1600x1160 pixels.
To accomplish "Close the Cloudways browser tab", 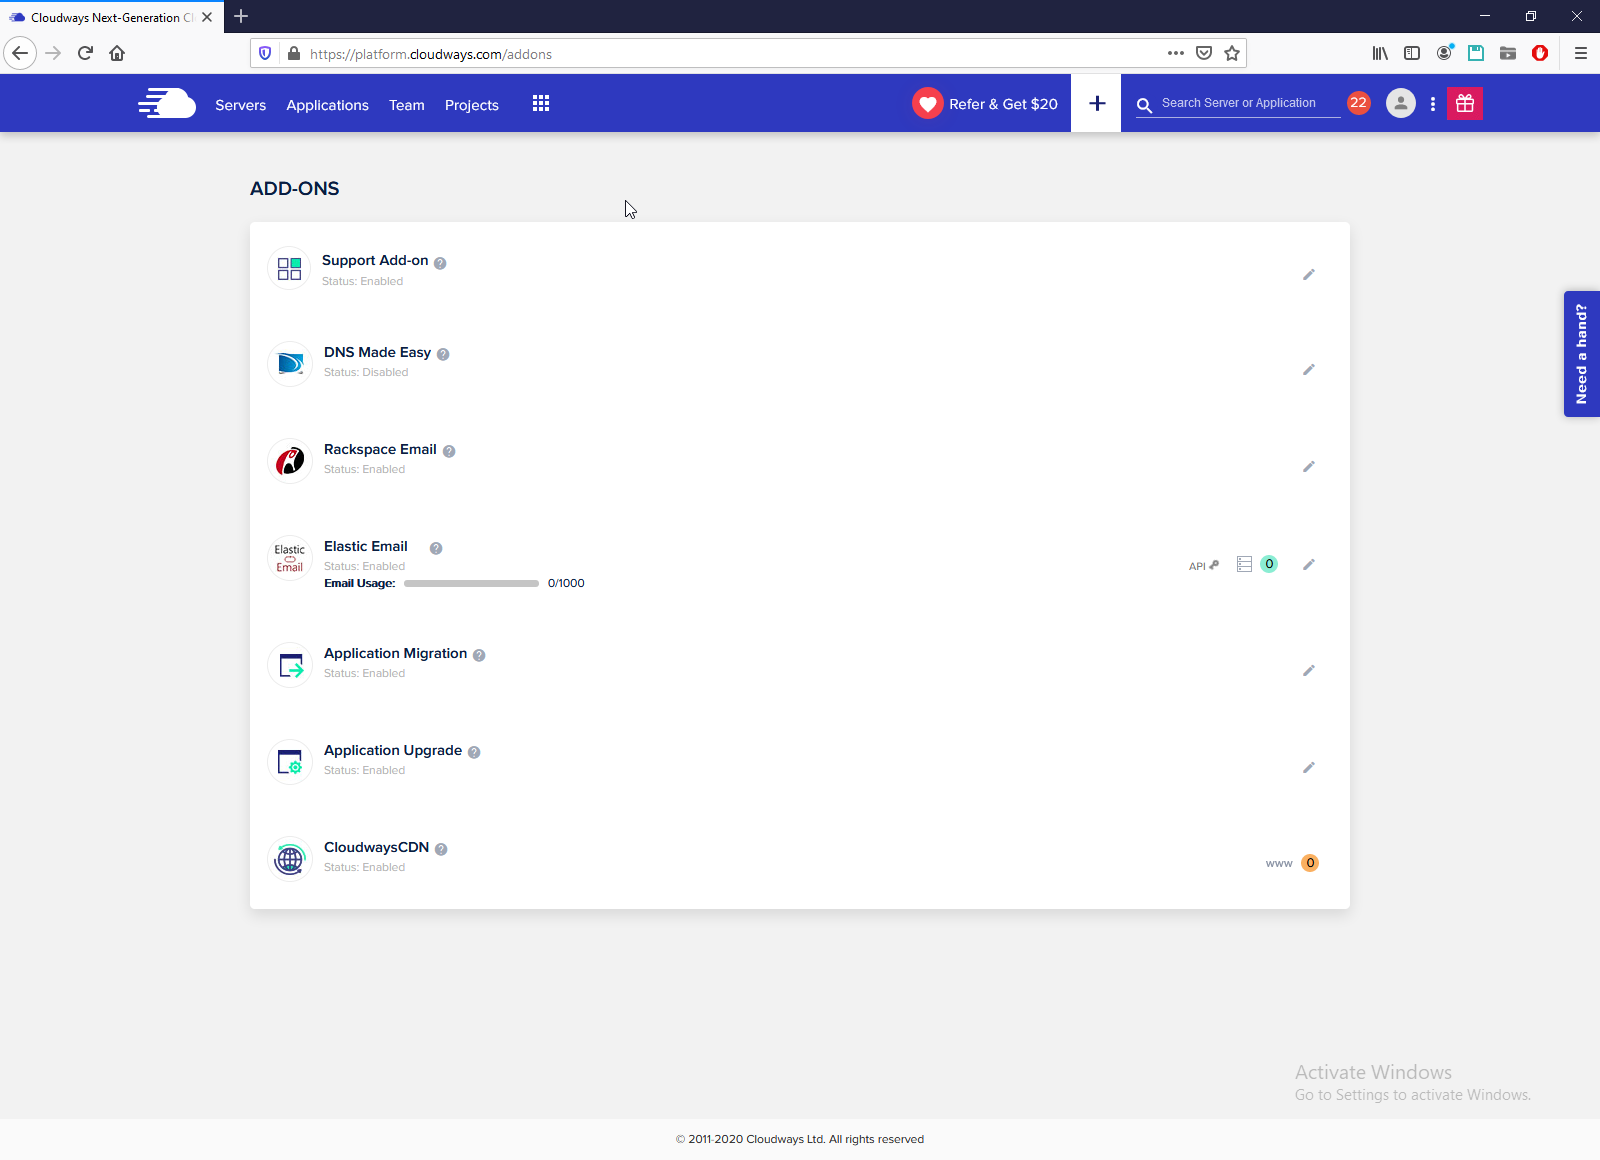I will (x=207, y=17).
